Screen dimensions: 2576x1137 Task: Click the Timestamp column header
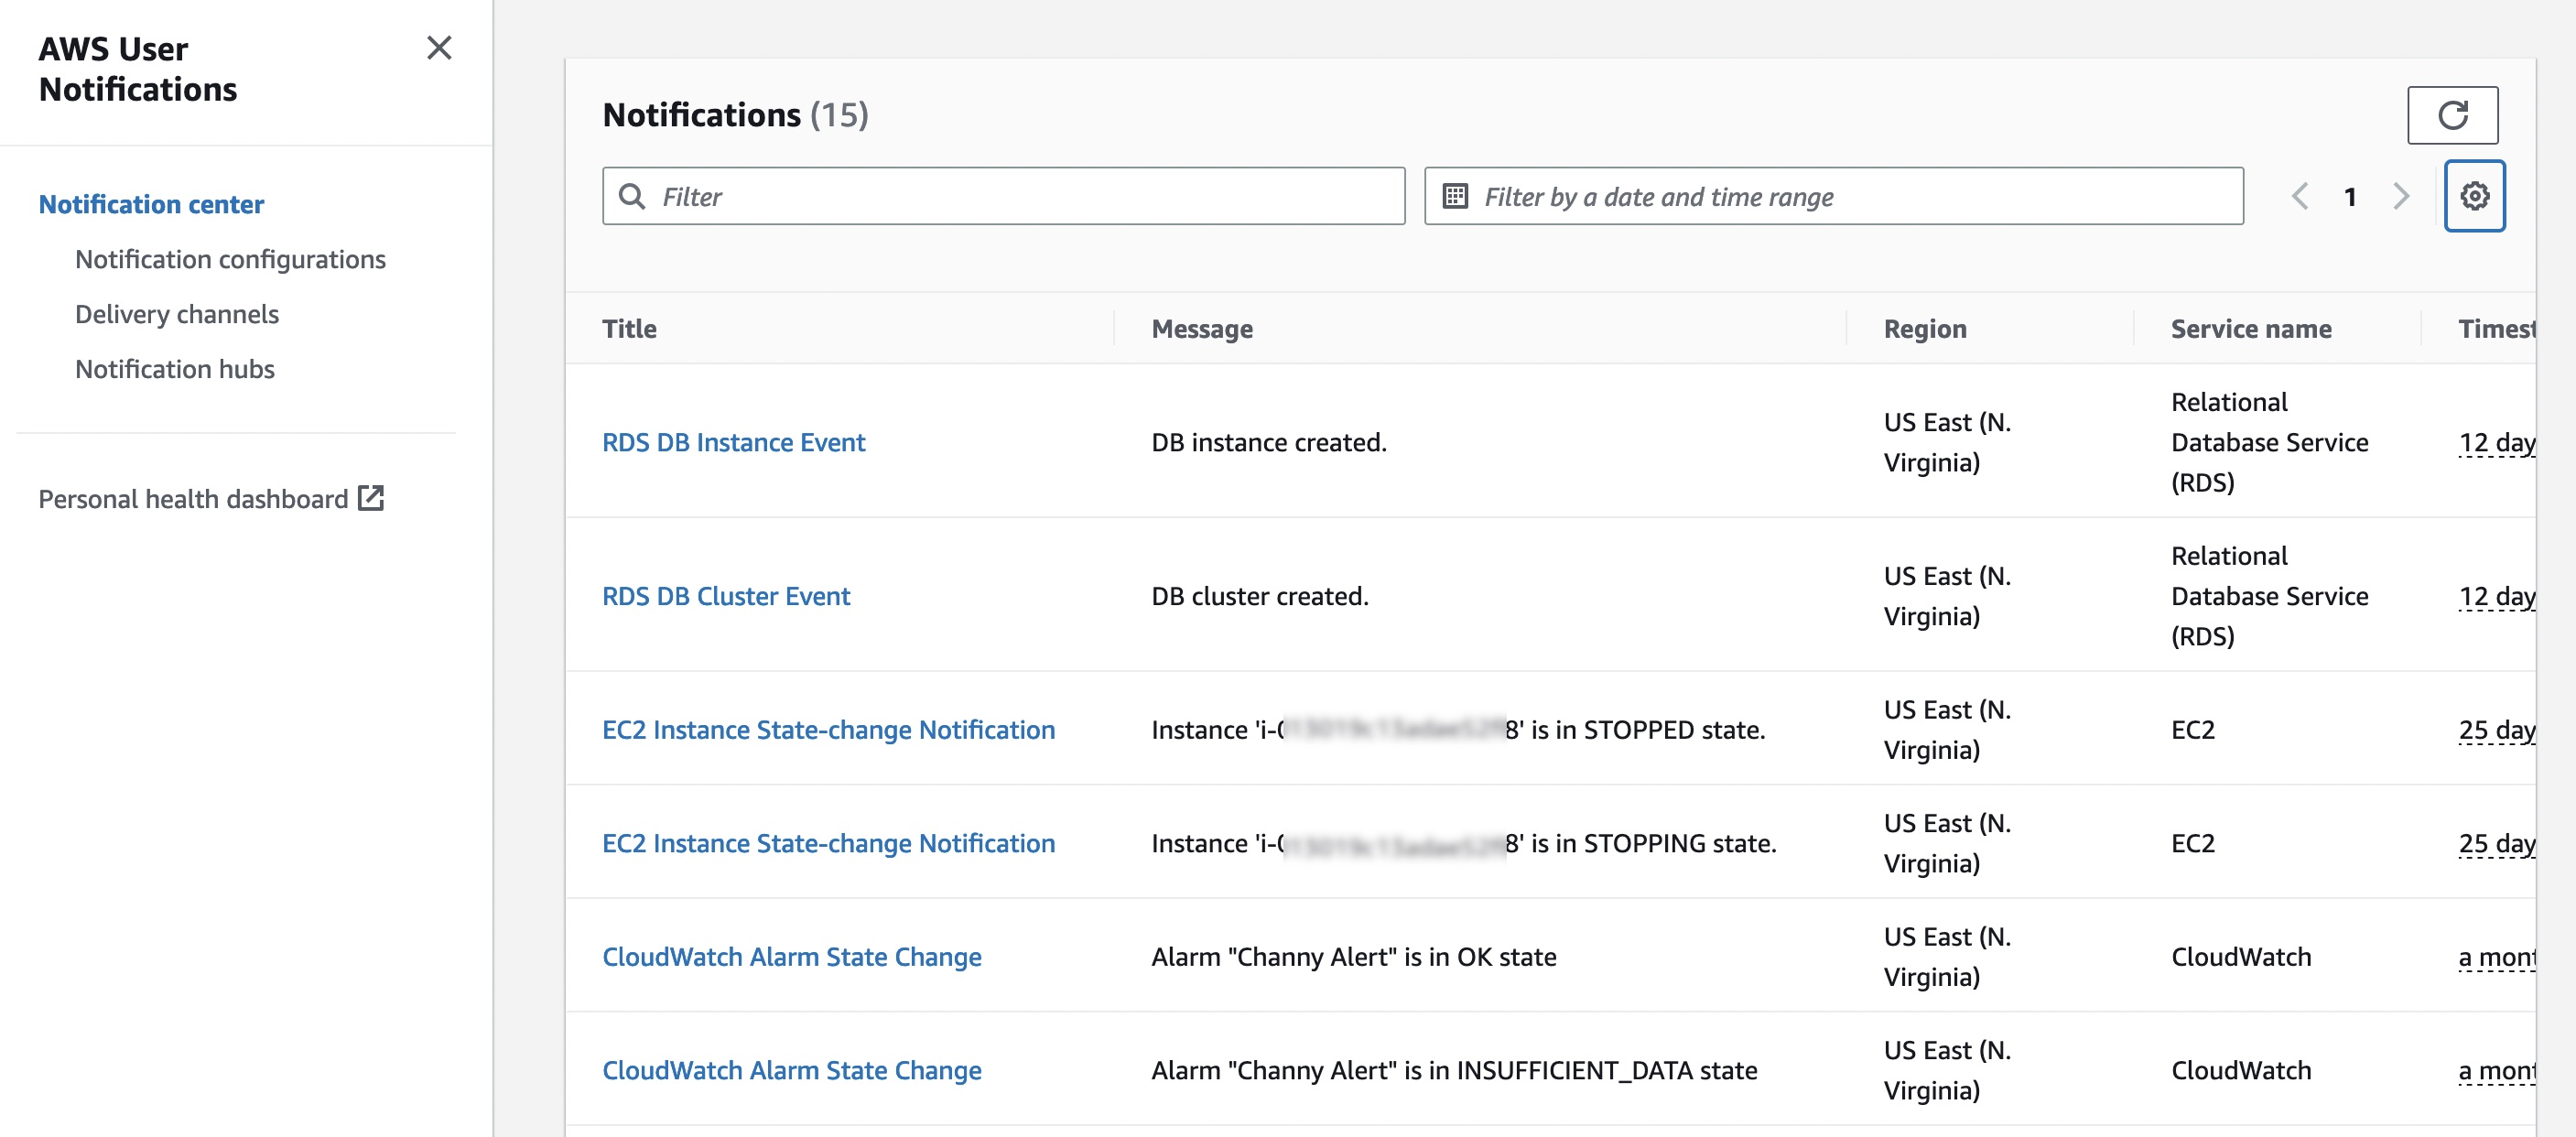click(2496, 328)
